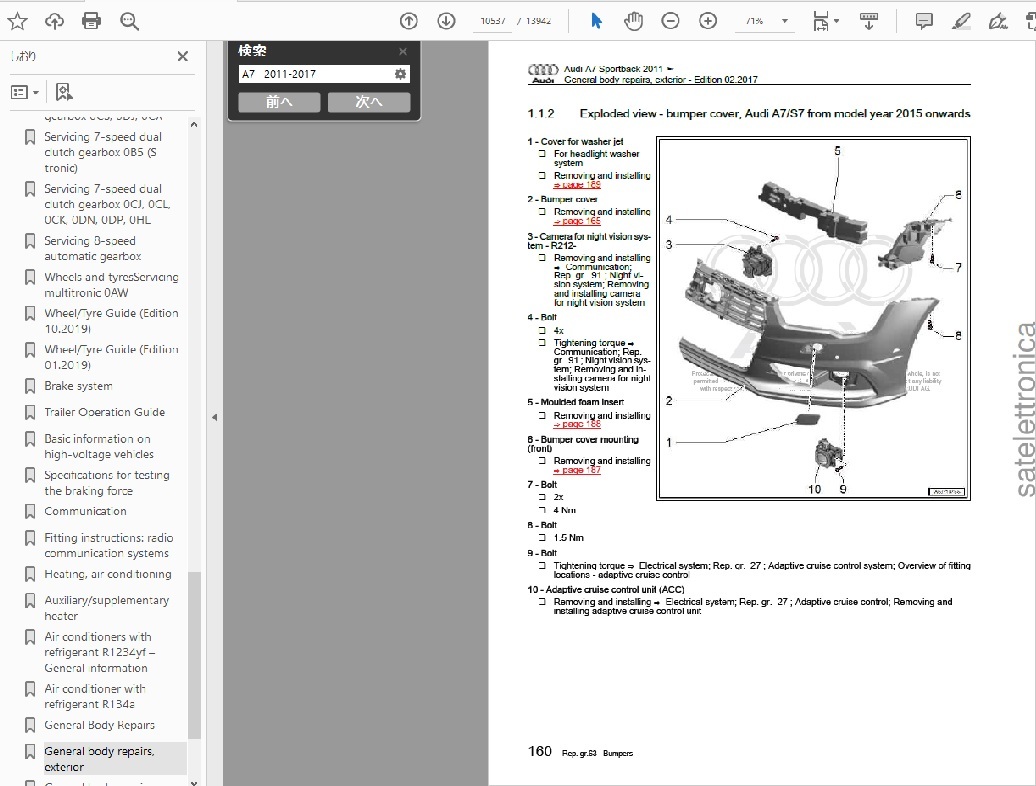Choose the selection arrow tool
Image resolution: width=1036 pixels, height=786 pixels.
tap(596, 21)
